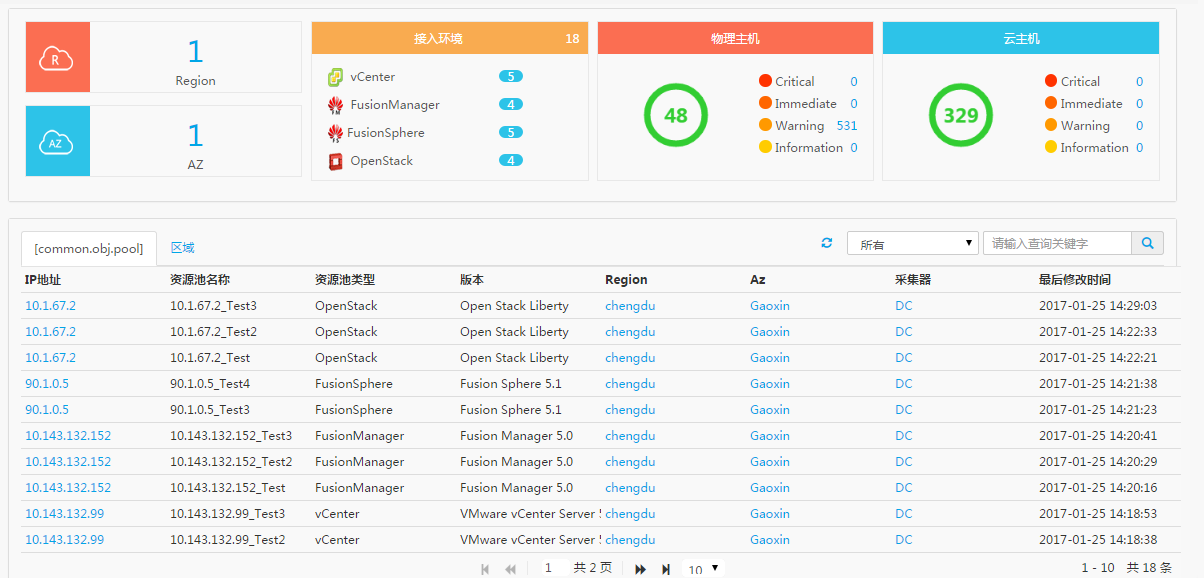The width and height of the screenshot is (1204, 578).
Task: Open the 所有 filter dropdown
Action: (x=912, y=243)
